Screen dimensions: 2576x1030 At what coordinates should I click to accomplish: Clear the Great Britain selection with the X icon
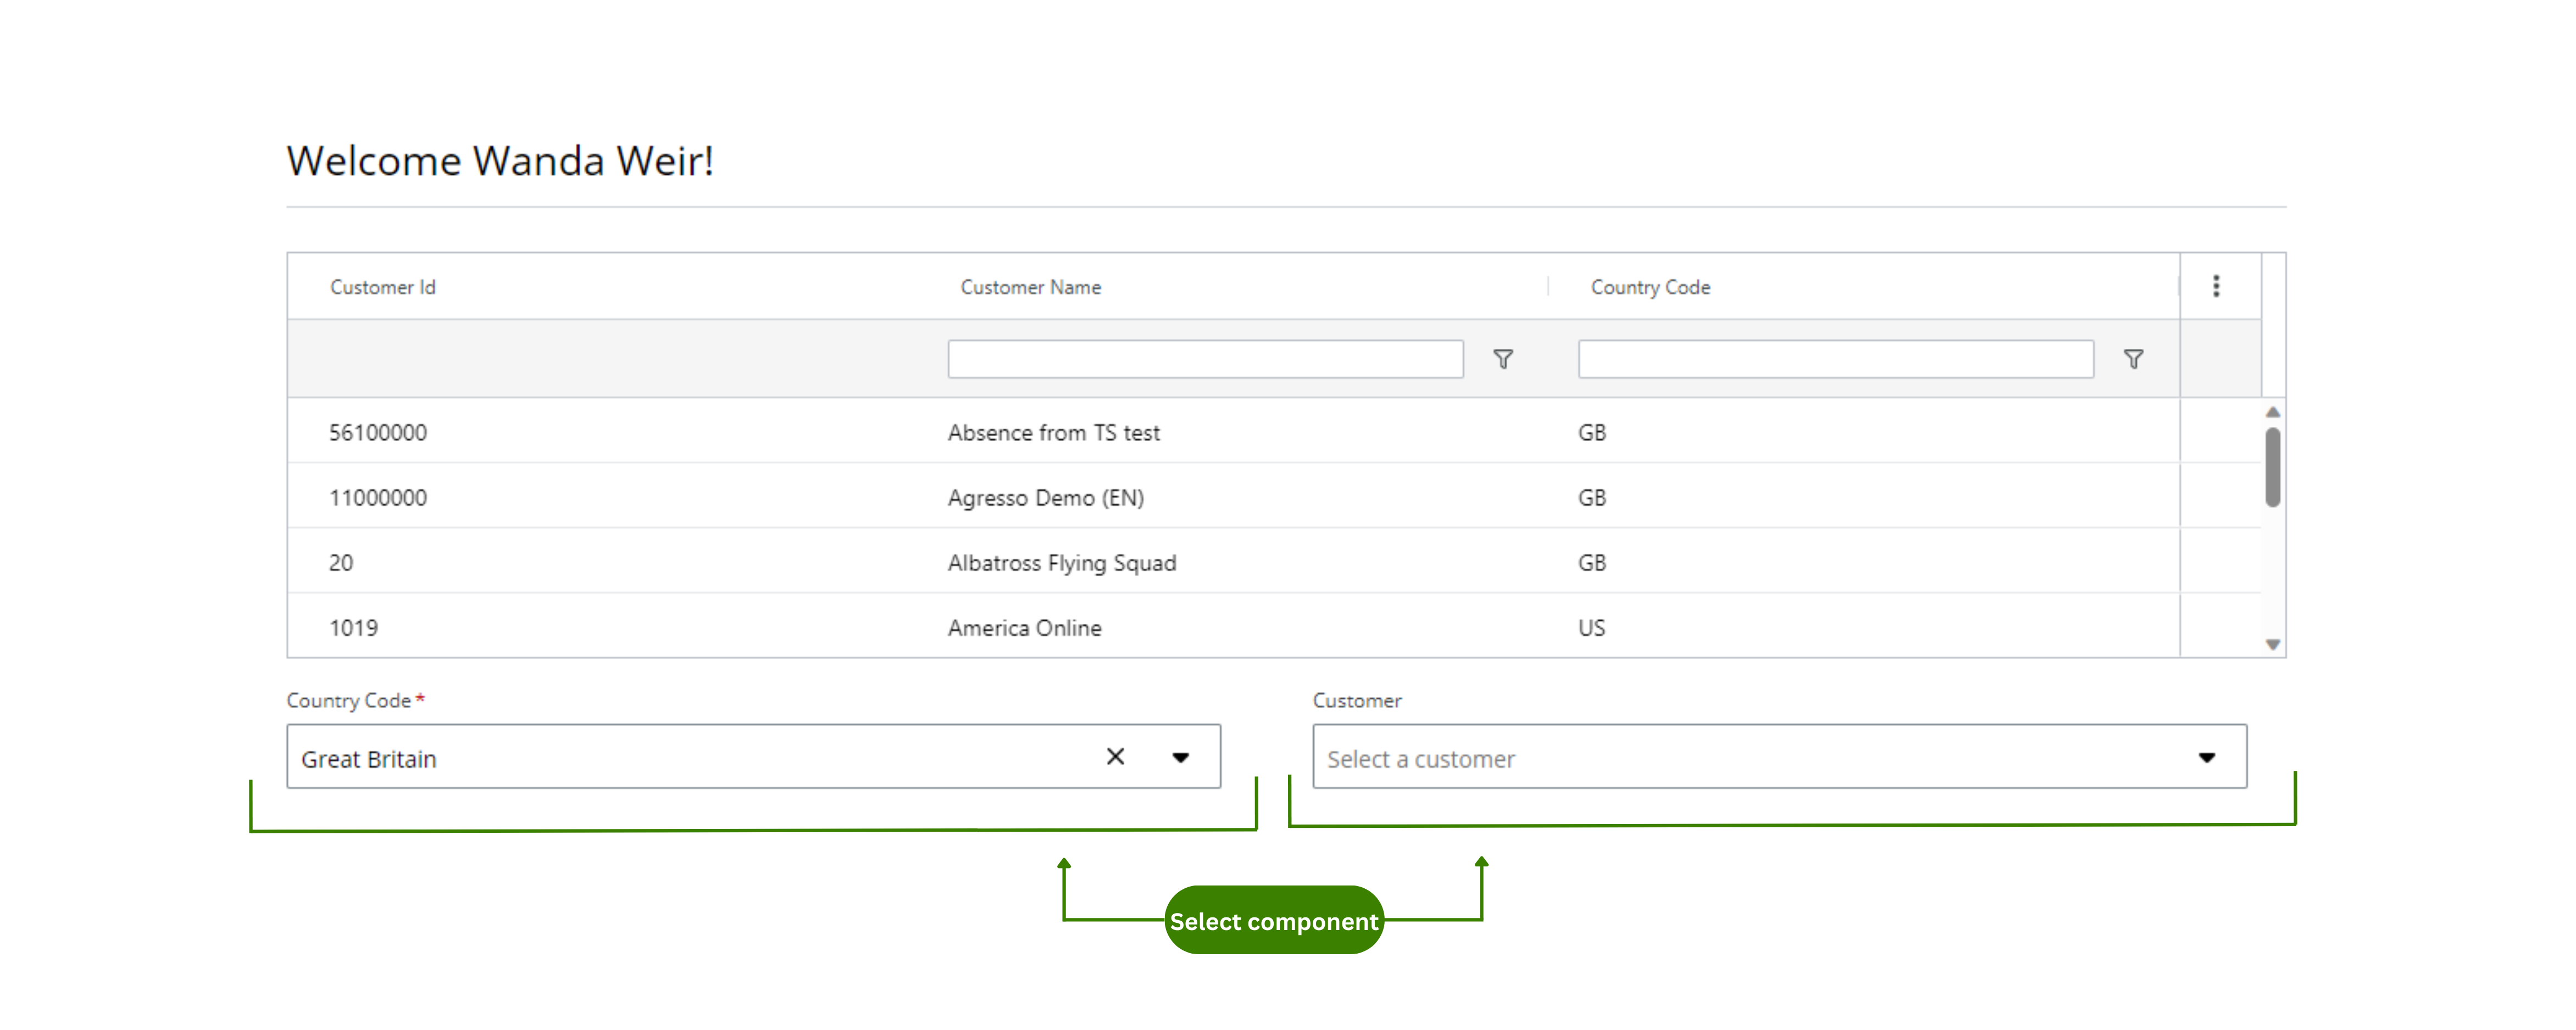[1116, 757]
